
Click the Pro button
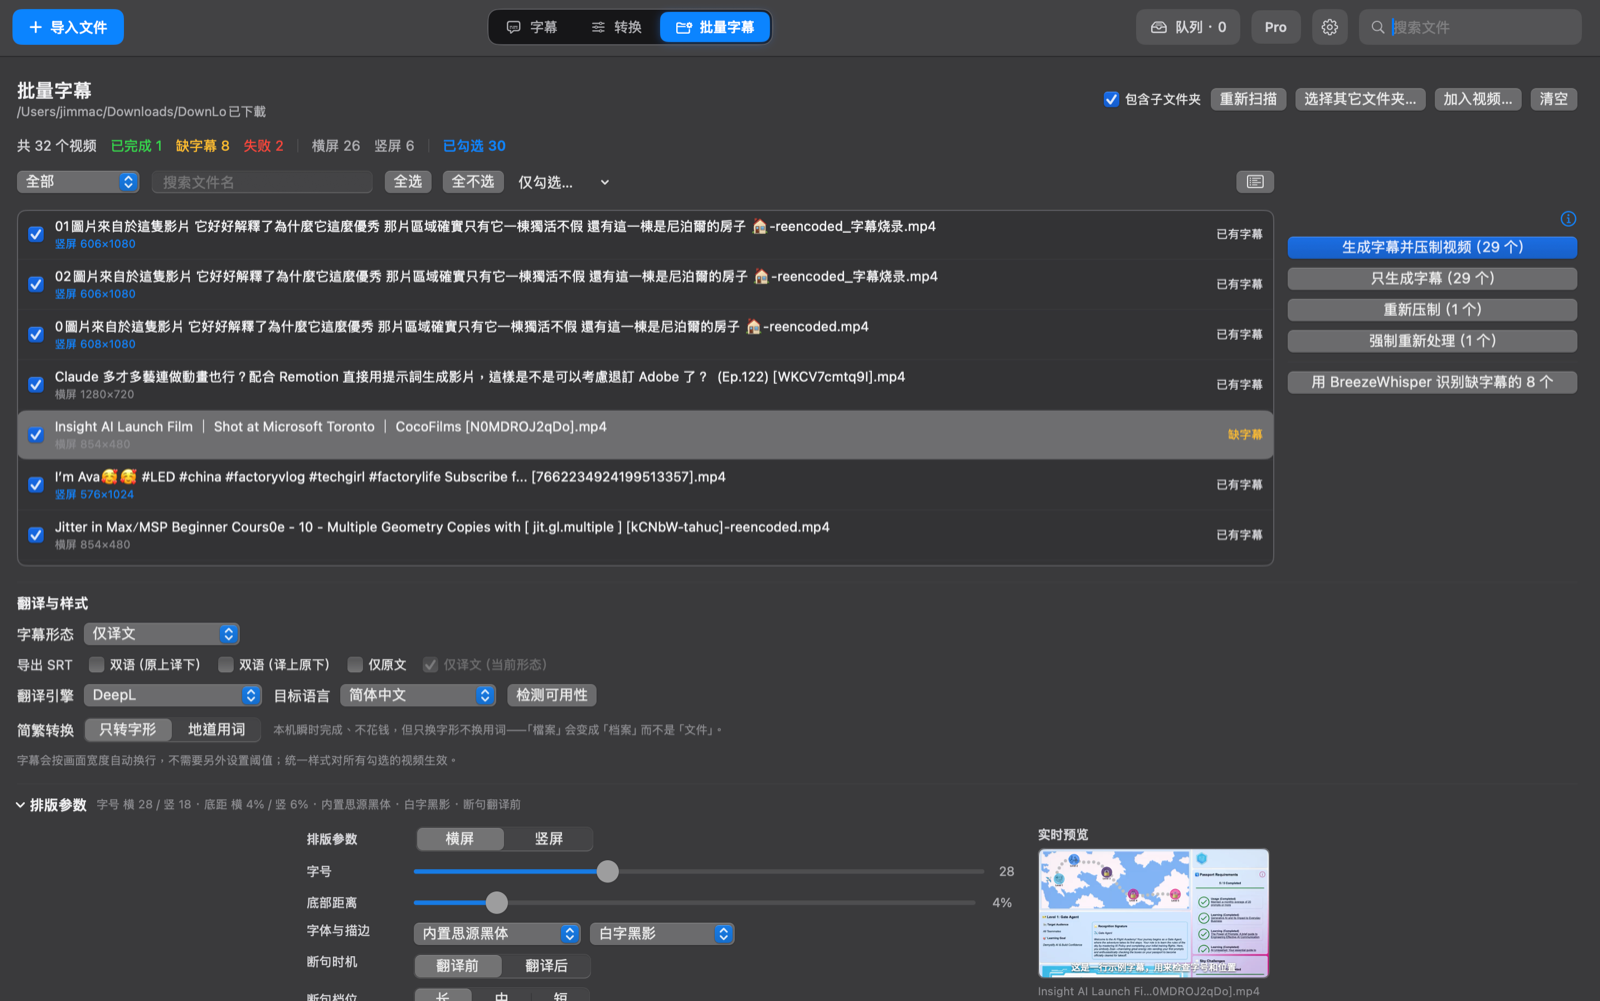point(1276,27)
